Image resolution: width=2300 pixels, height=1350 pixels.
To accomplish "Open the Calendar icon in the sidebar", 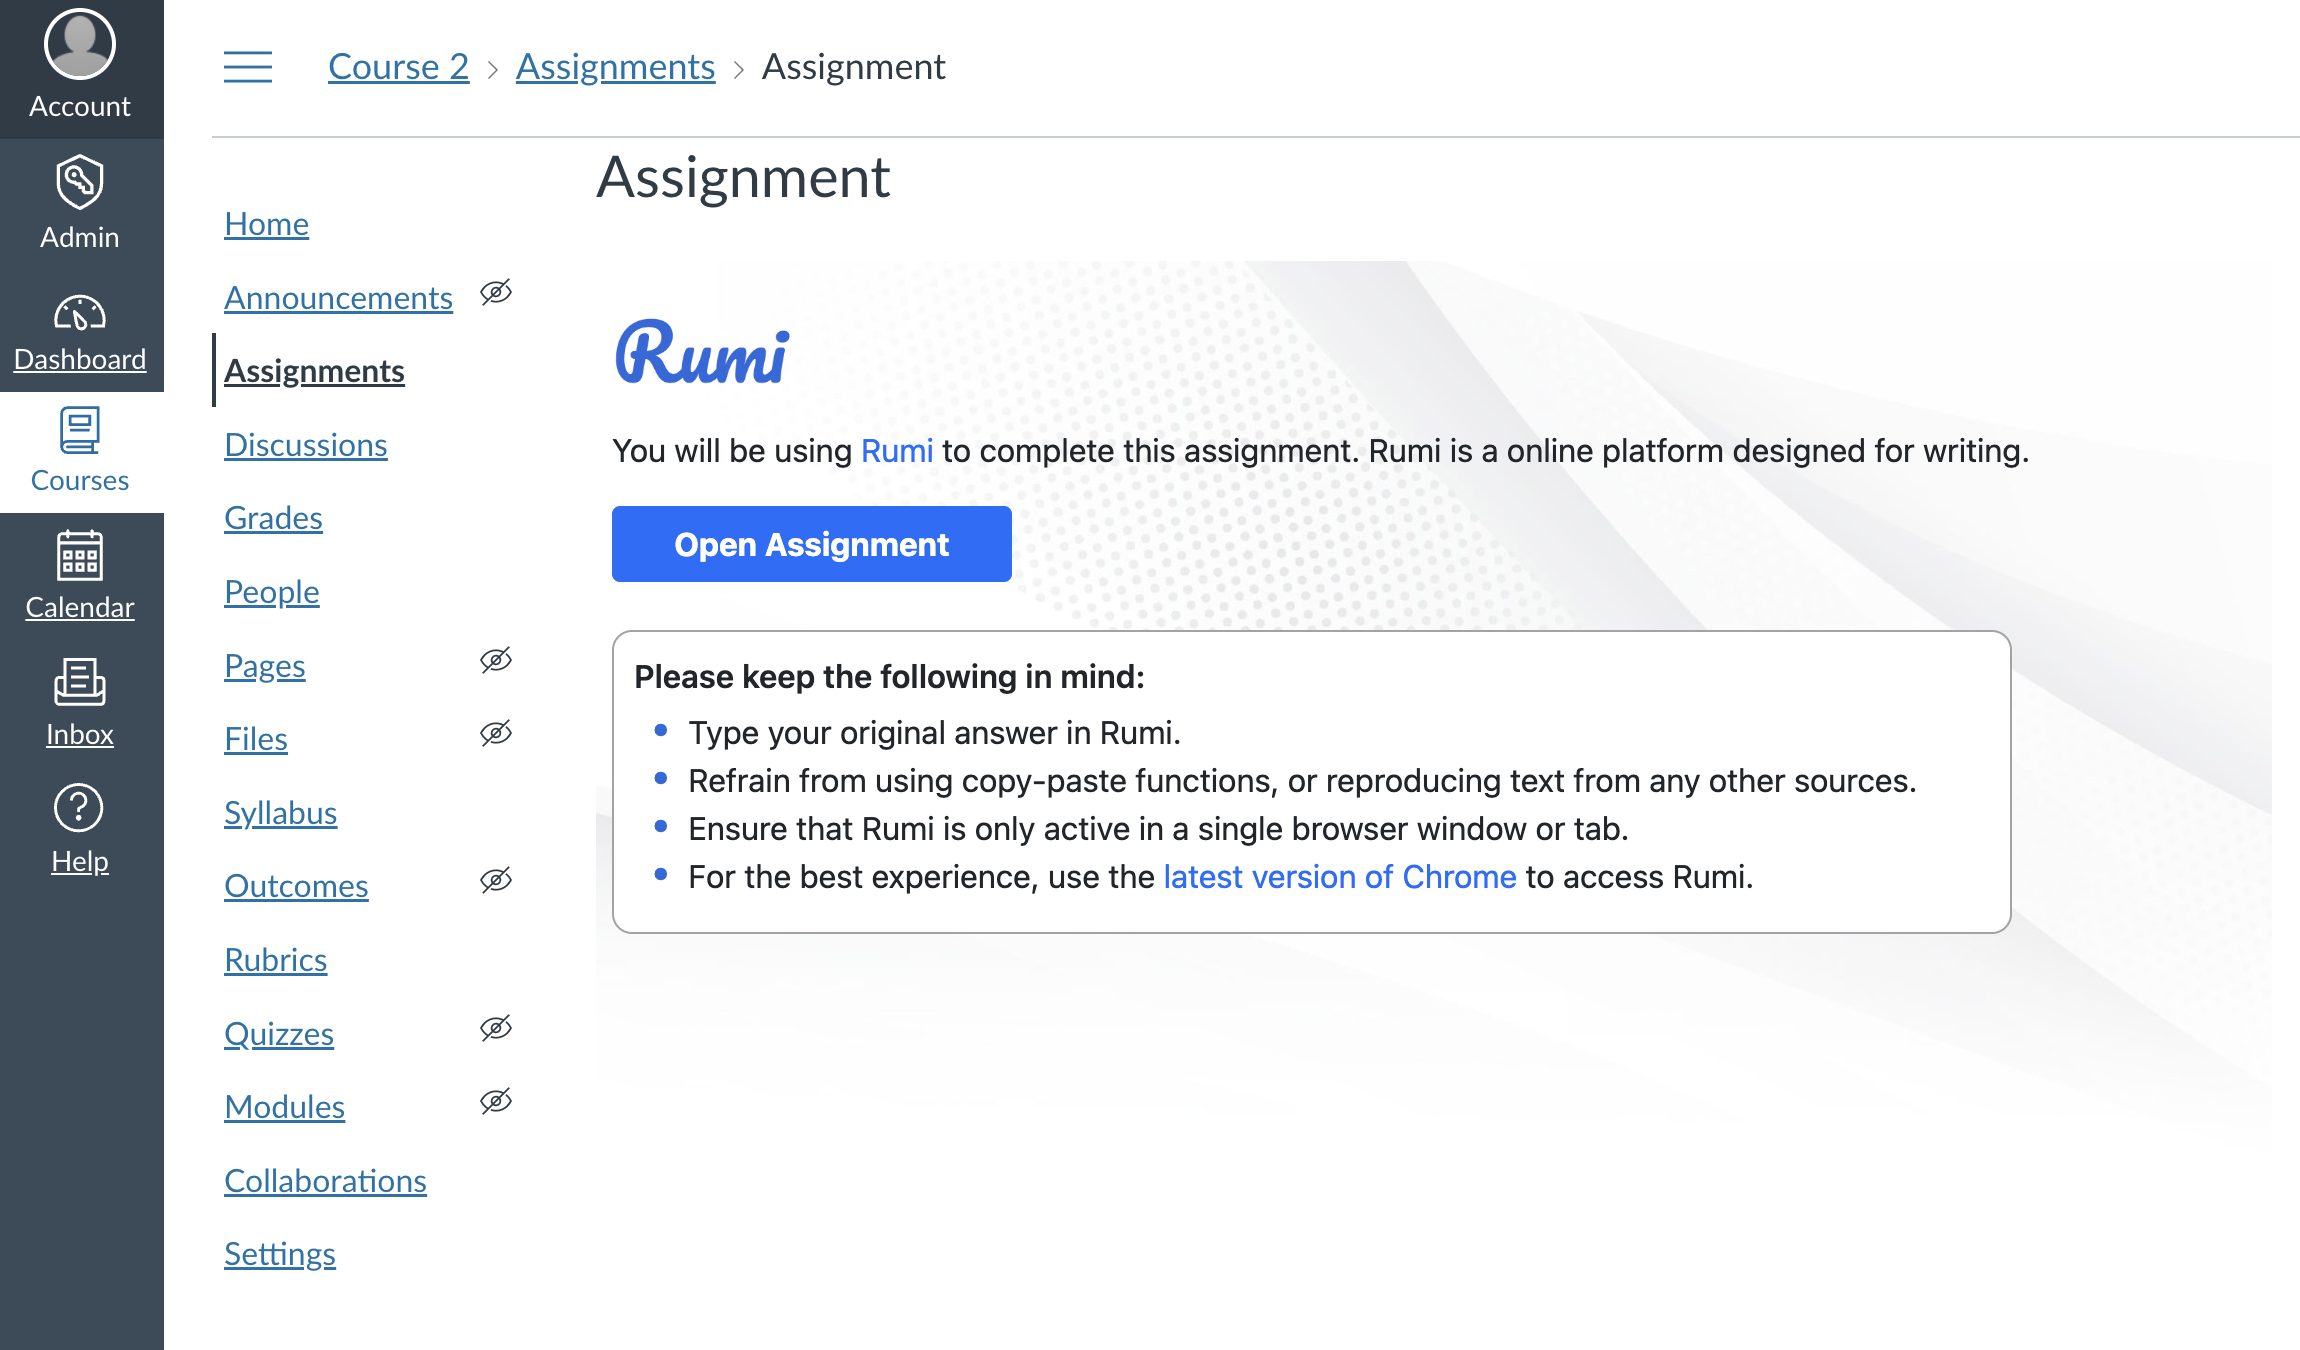I will tap(80, 555).
